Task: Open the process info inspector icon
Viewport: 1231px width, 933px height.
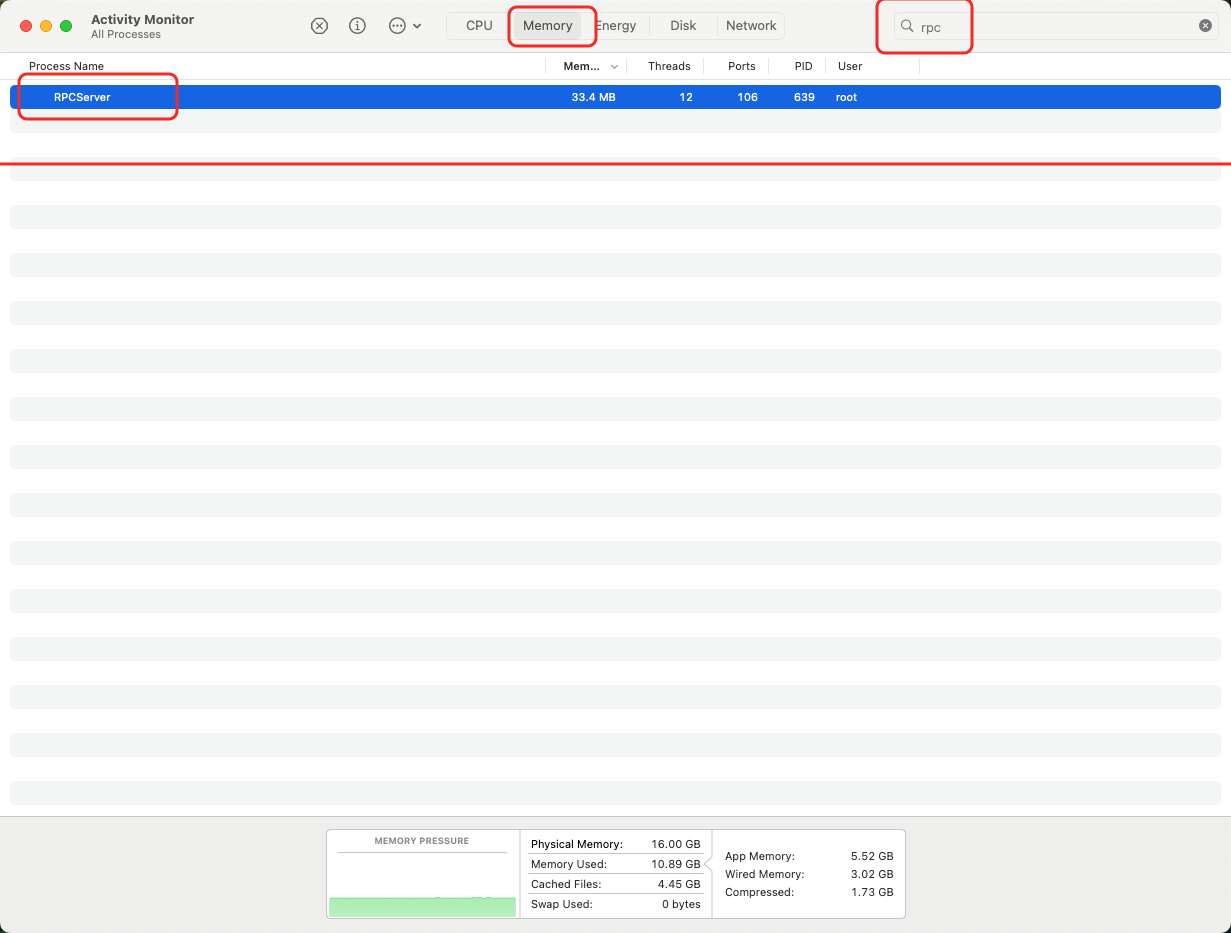Action: tap(357, 26)
